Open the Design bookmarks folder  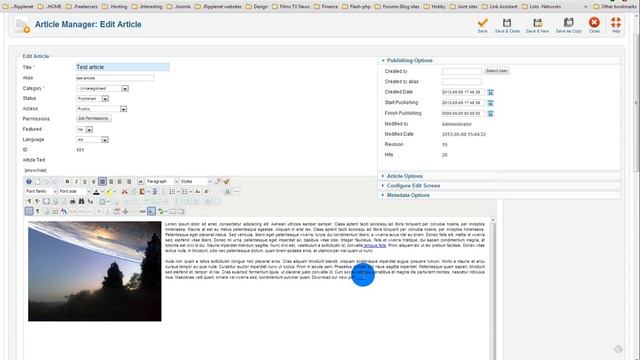pyautogui.click(x=256, y=7)
